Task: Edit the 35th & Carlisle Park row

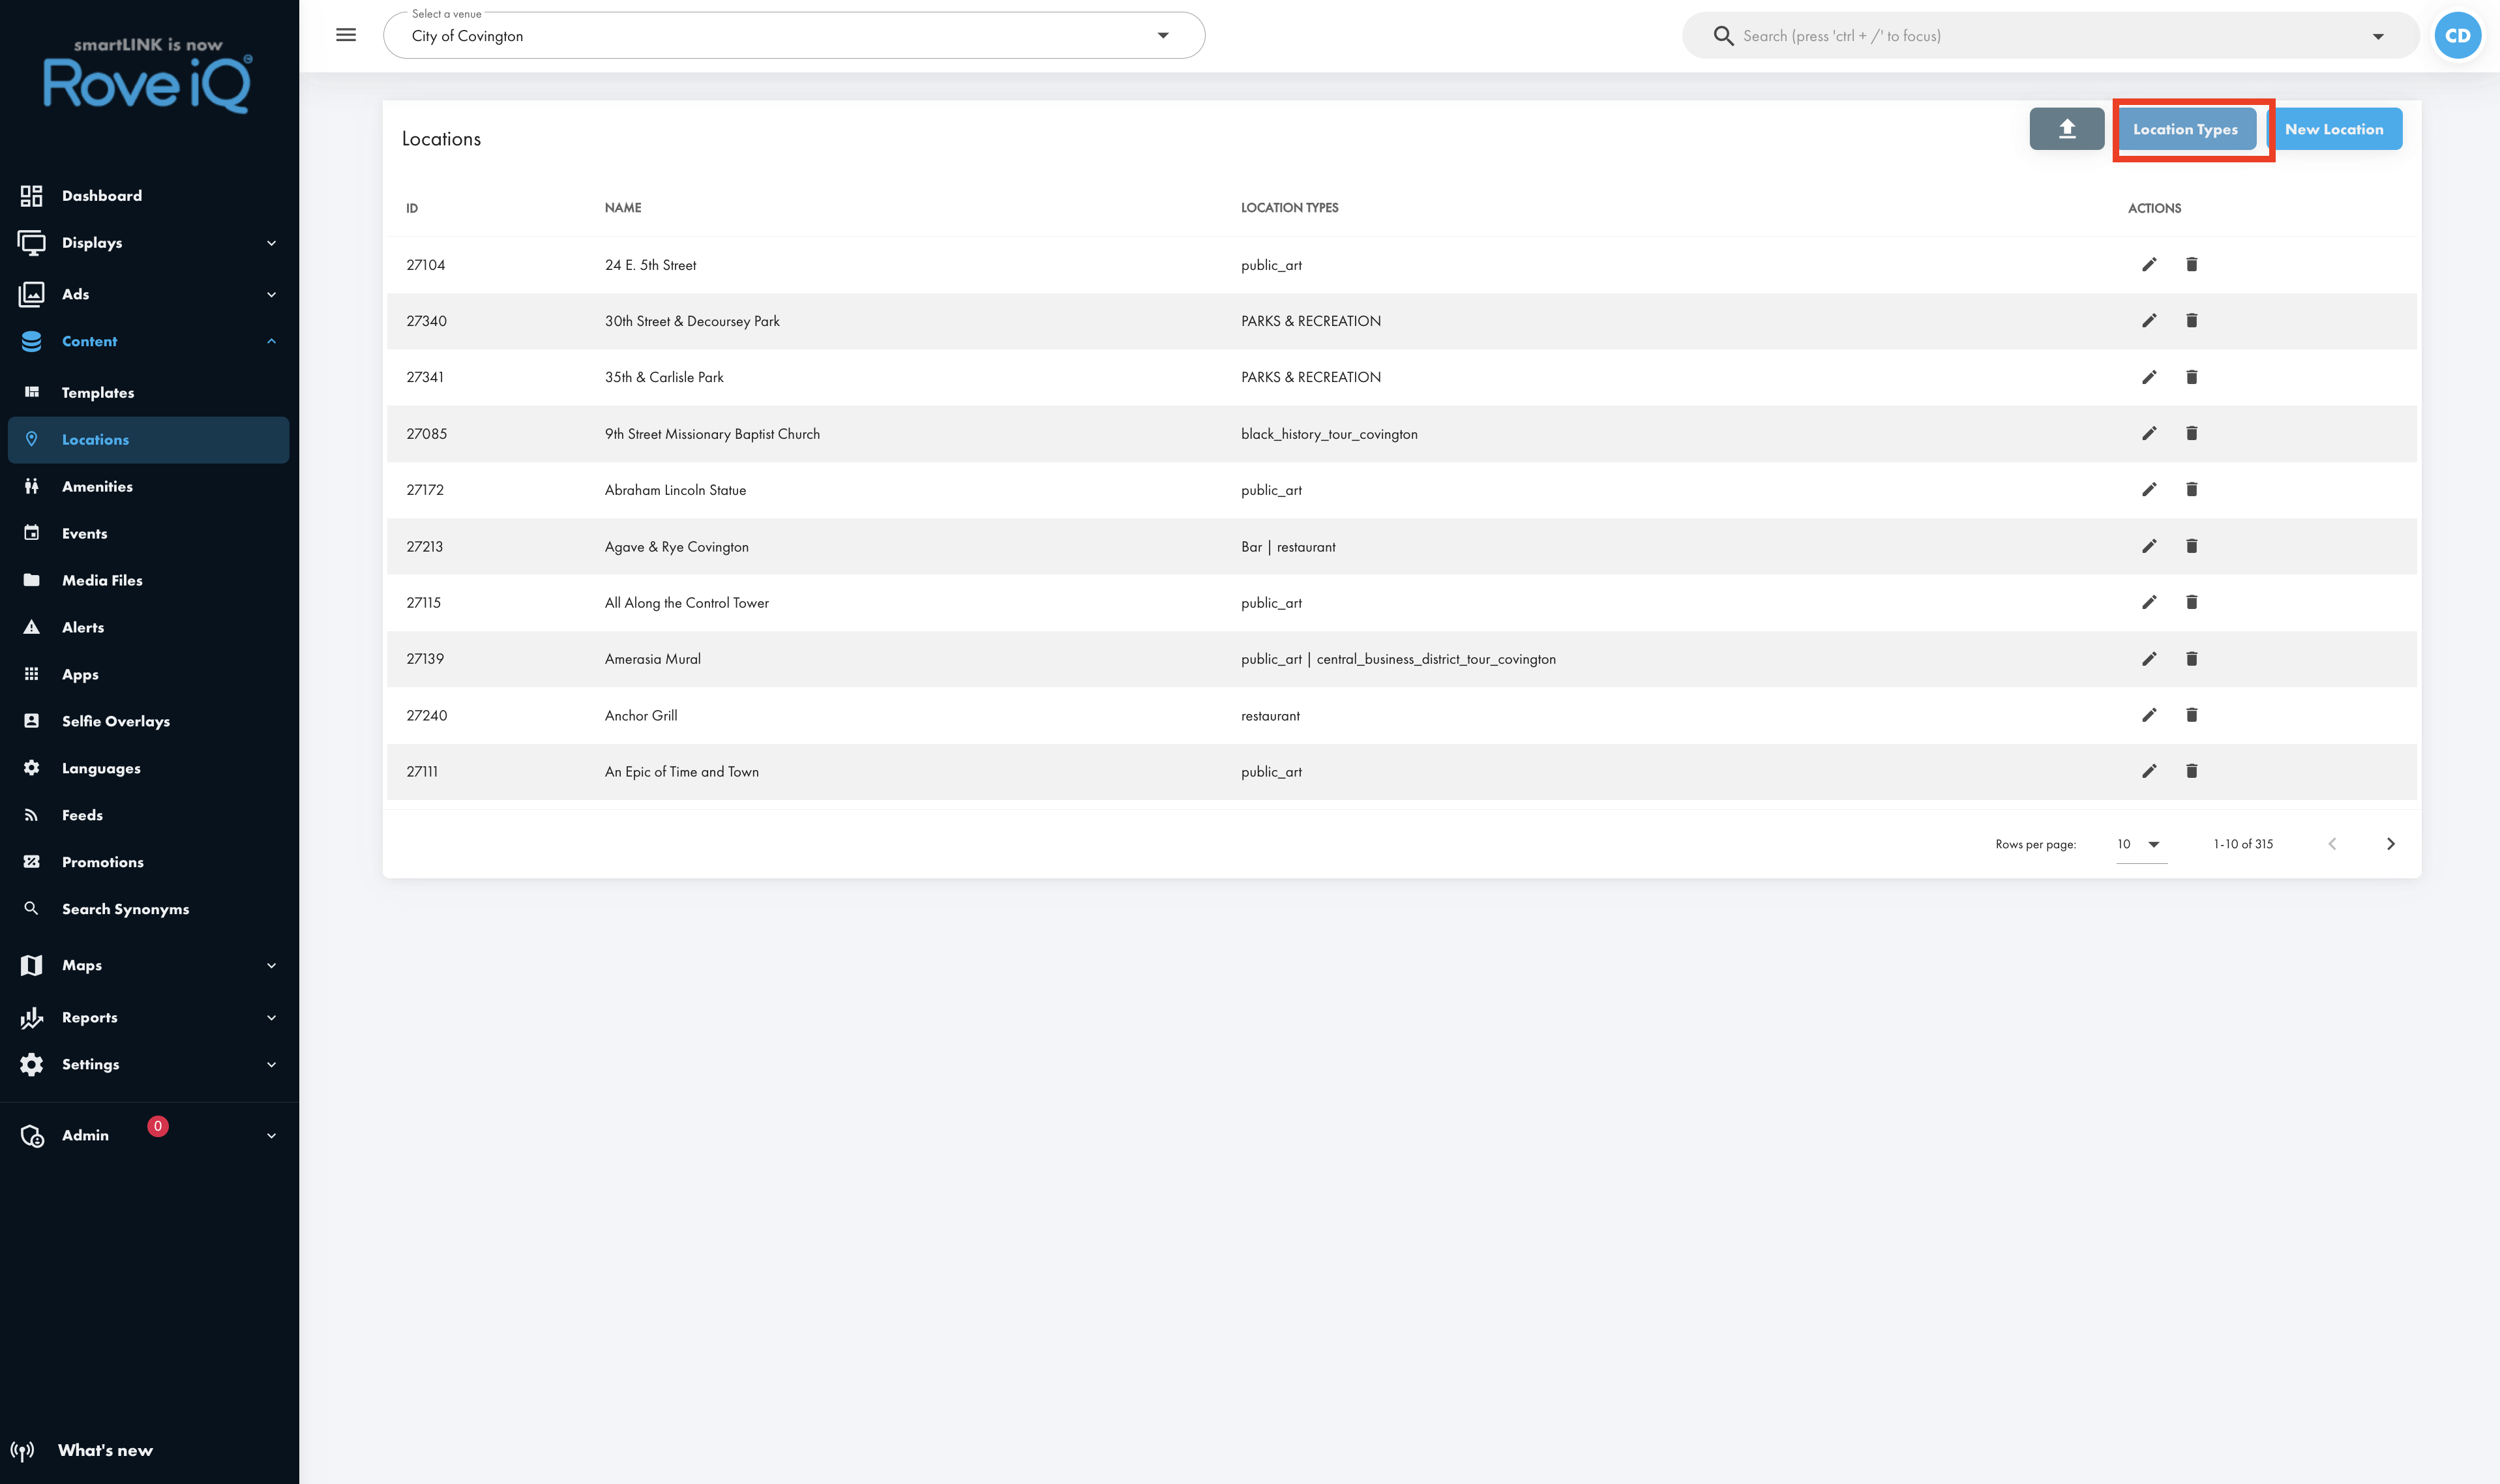Action: point(2149,377)
